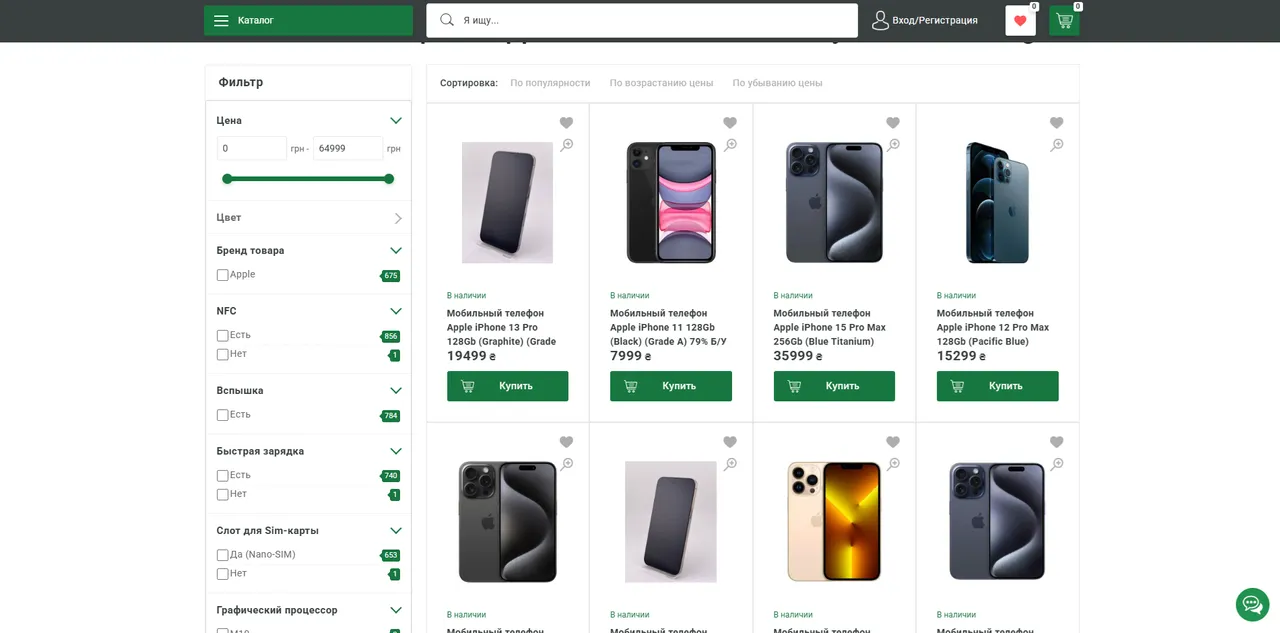Screen dimensions: 1280x633
Task: Add iPhone 15 Pro Max Blue Titanium to favorites
Action: [893, 123]
